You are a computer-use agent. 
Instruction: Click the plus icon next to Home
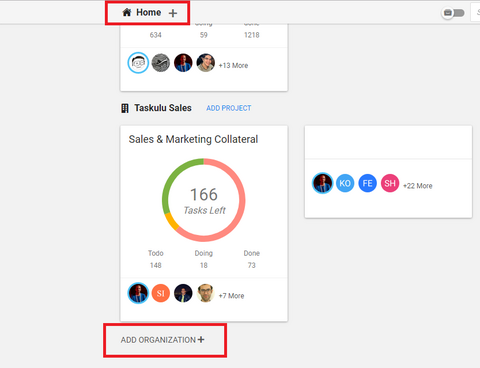173,13
